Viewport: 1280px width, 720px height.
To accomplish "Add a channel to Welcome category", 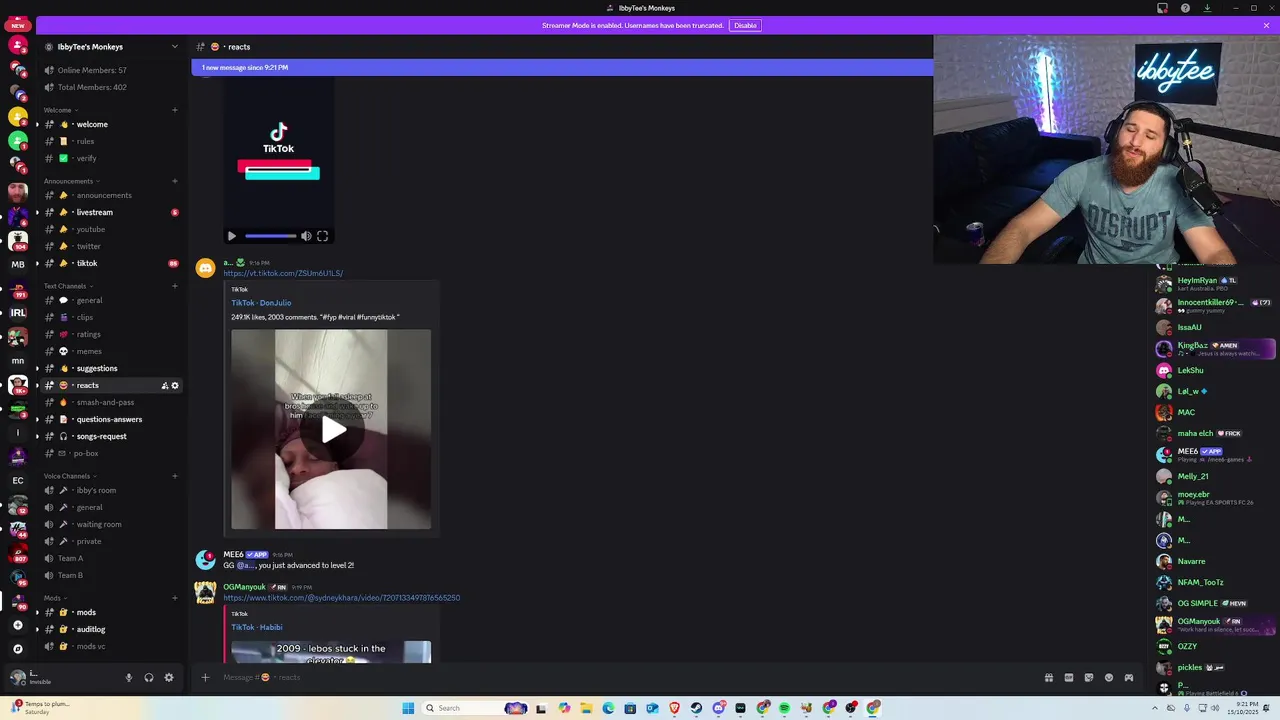I will click(x=175, y=110).
